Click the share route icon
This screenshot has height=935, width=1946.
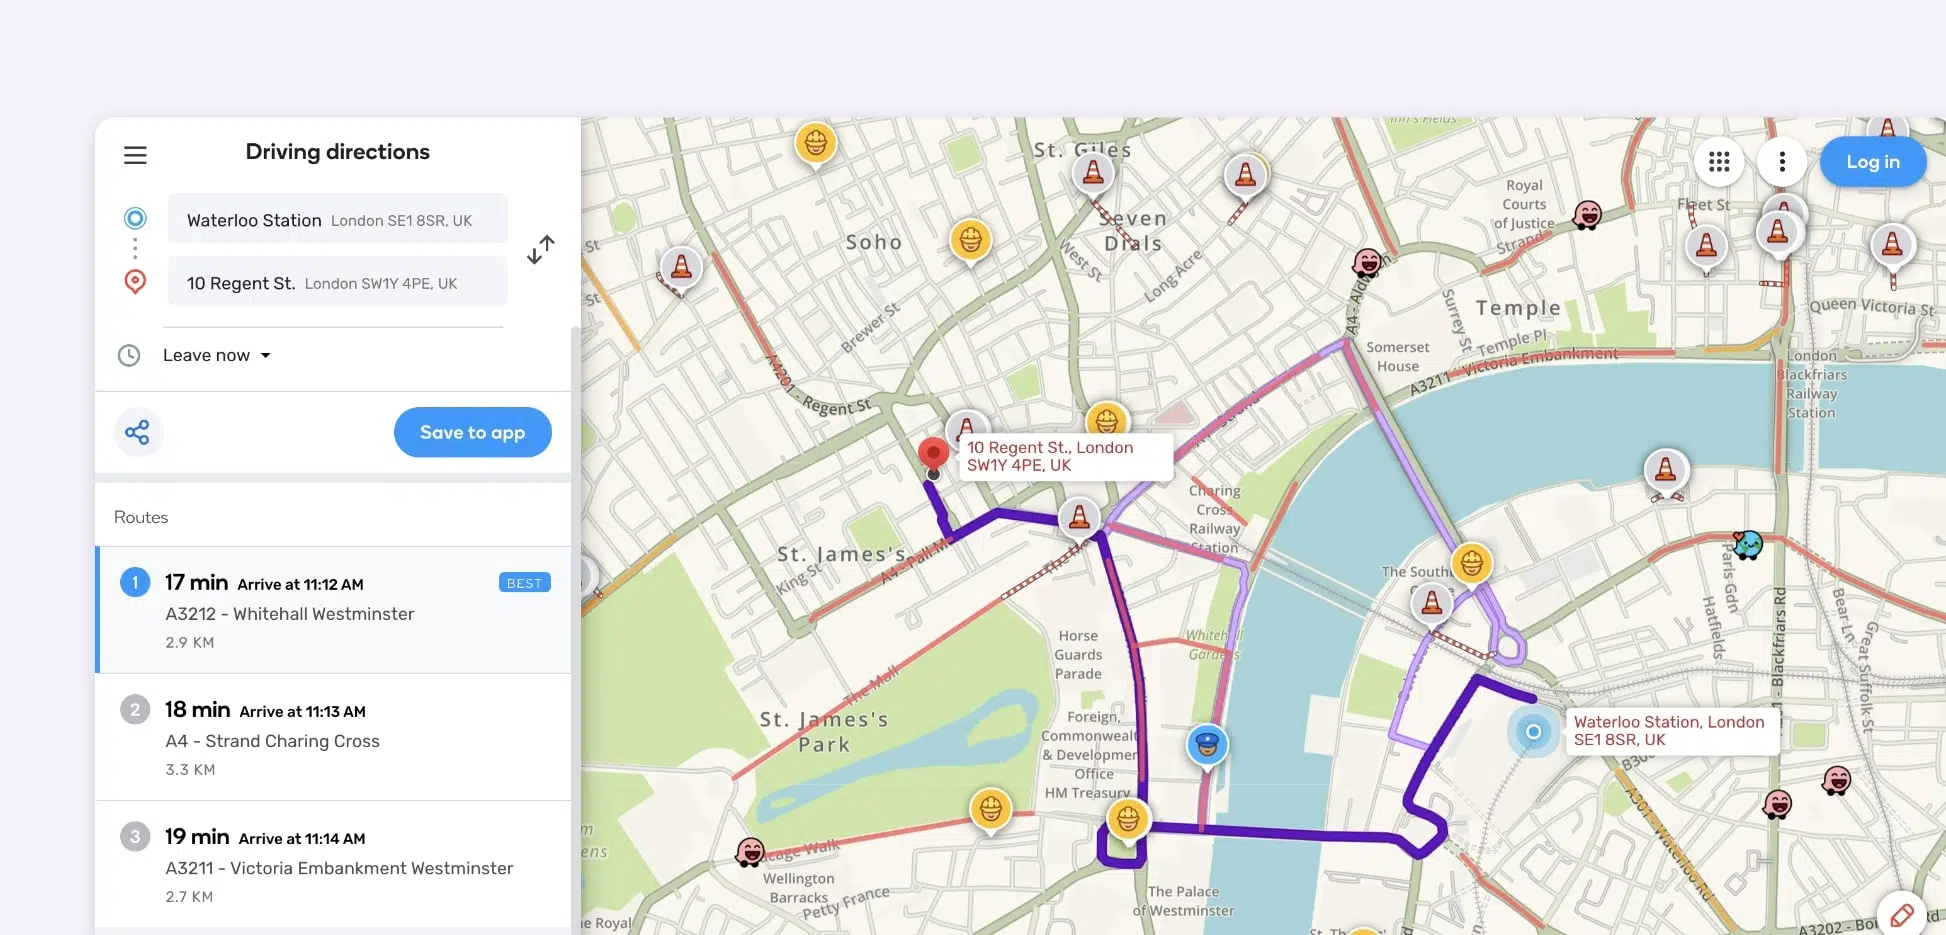tap(137, 432)
